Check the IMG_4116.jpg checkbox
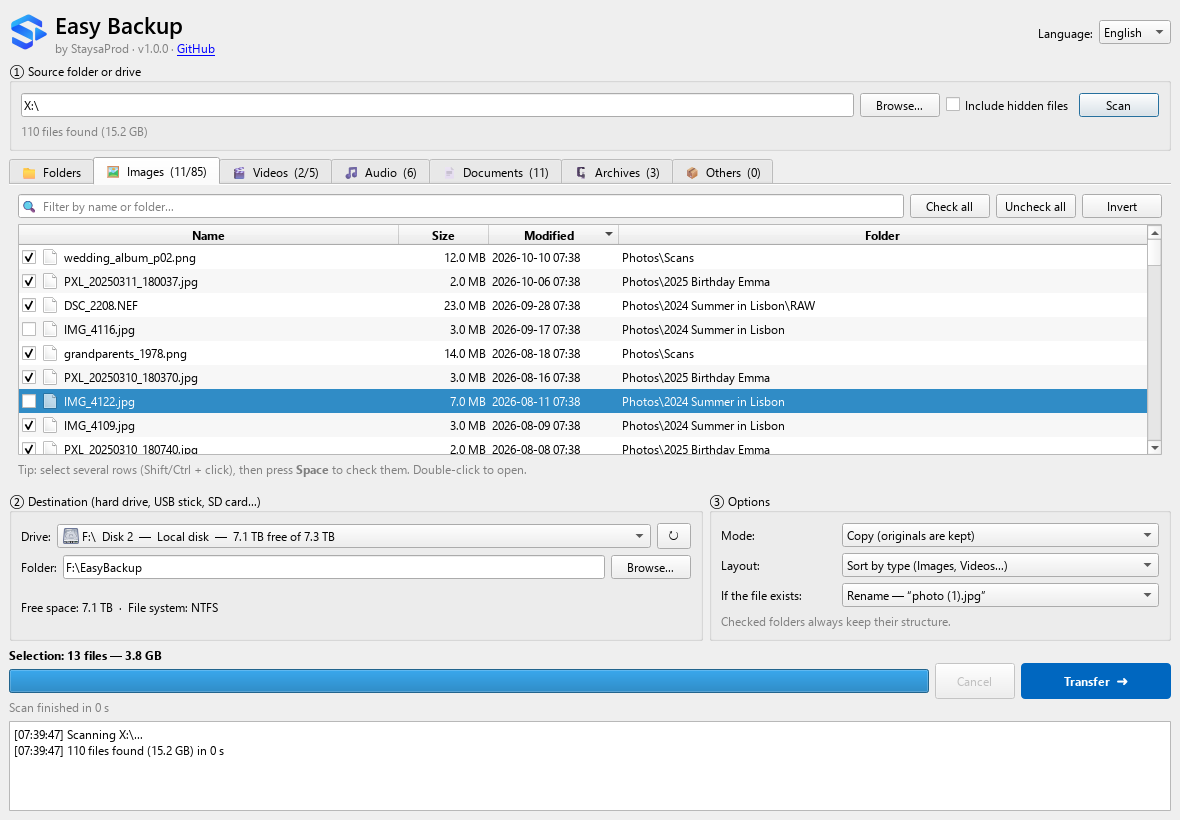Screen dimensions: 1180x820 pyautogui.click(x=29, y=330)
